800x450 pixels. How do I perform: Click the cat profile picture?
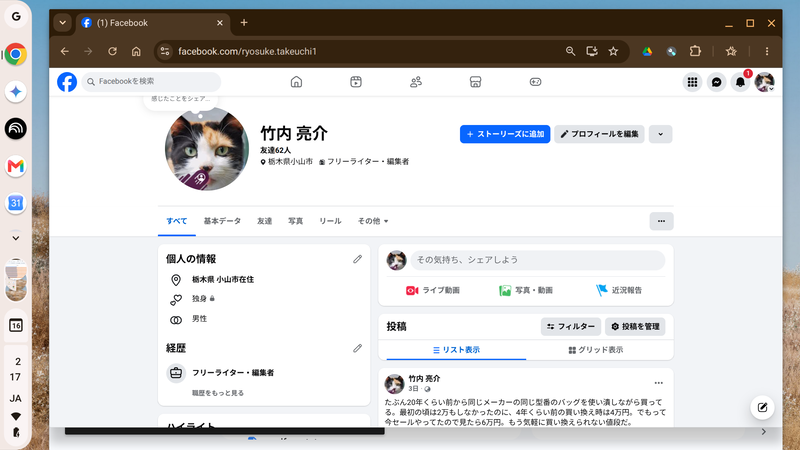(207, 149)
